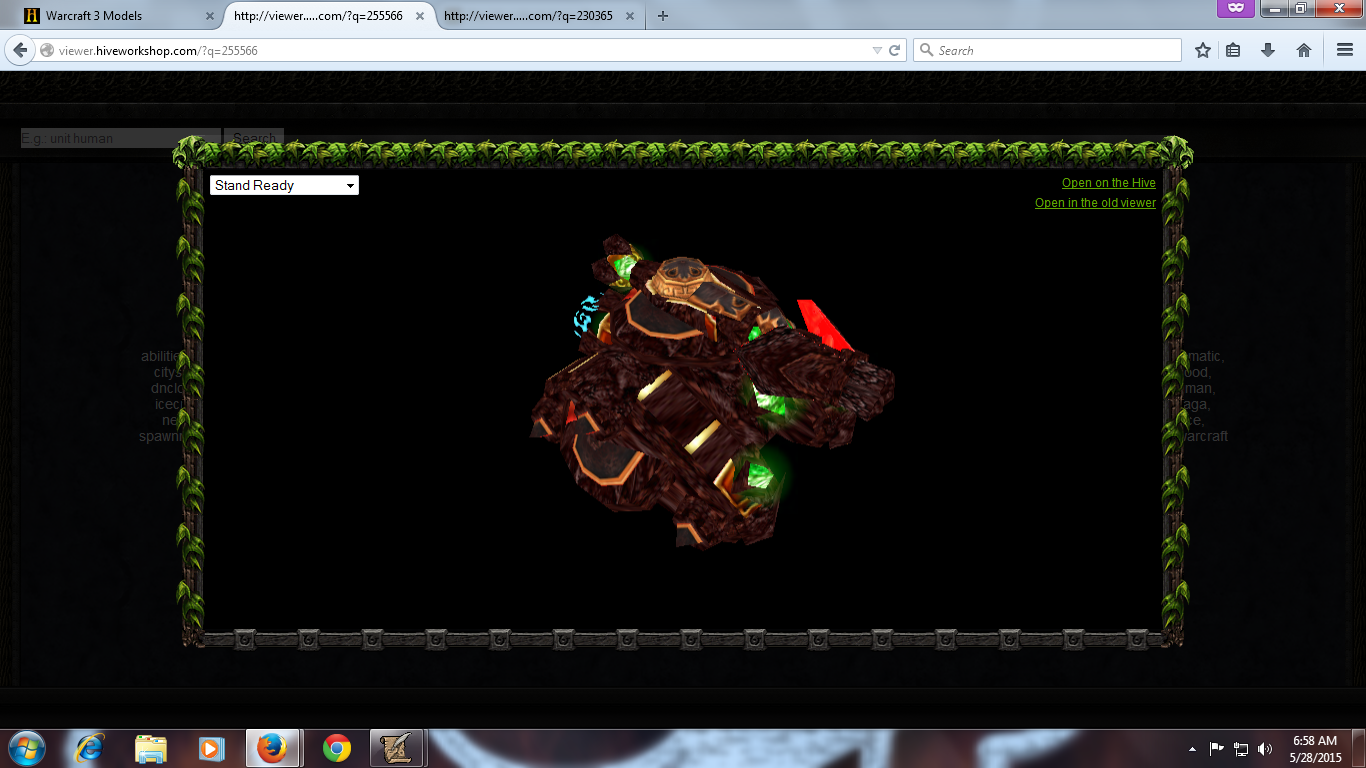Go back using the Firefox back arrow
This screenshot has height=768, width=1366.
[x=20, y=50]
